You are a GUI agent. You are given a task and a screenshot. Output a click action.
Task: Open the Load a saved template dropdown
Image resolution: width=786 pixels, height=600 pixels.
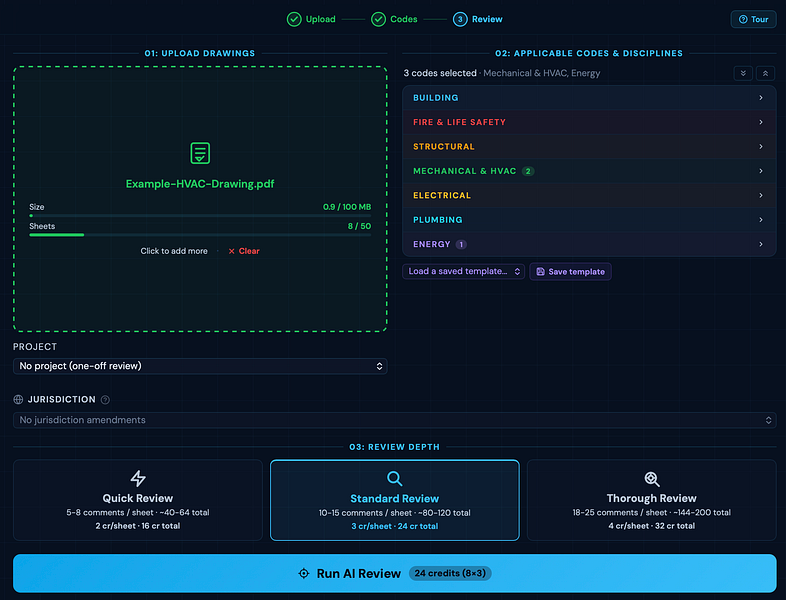click(463, 271)
